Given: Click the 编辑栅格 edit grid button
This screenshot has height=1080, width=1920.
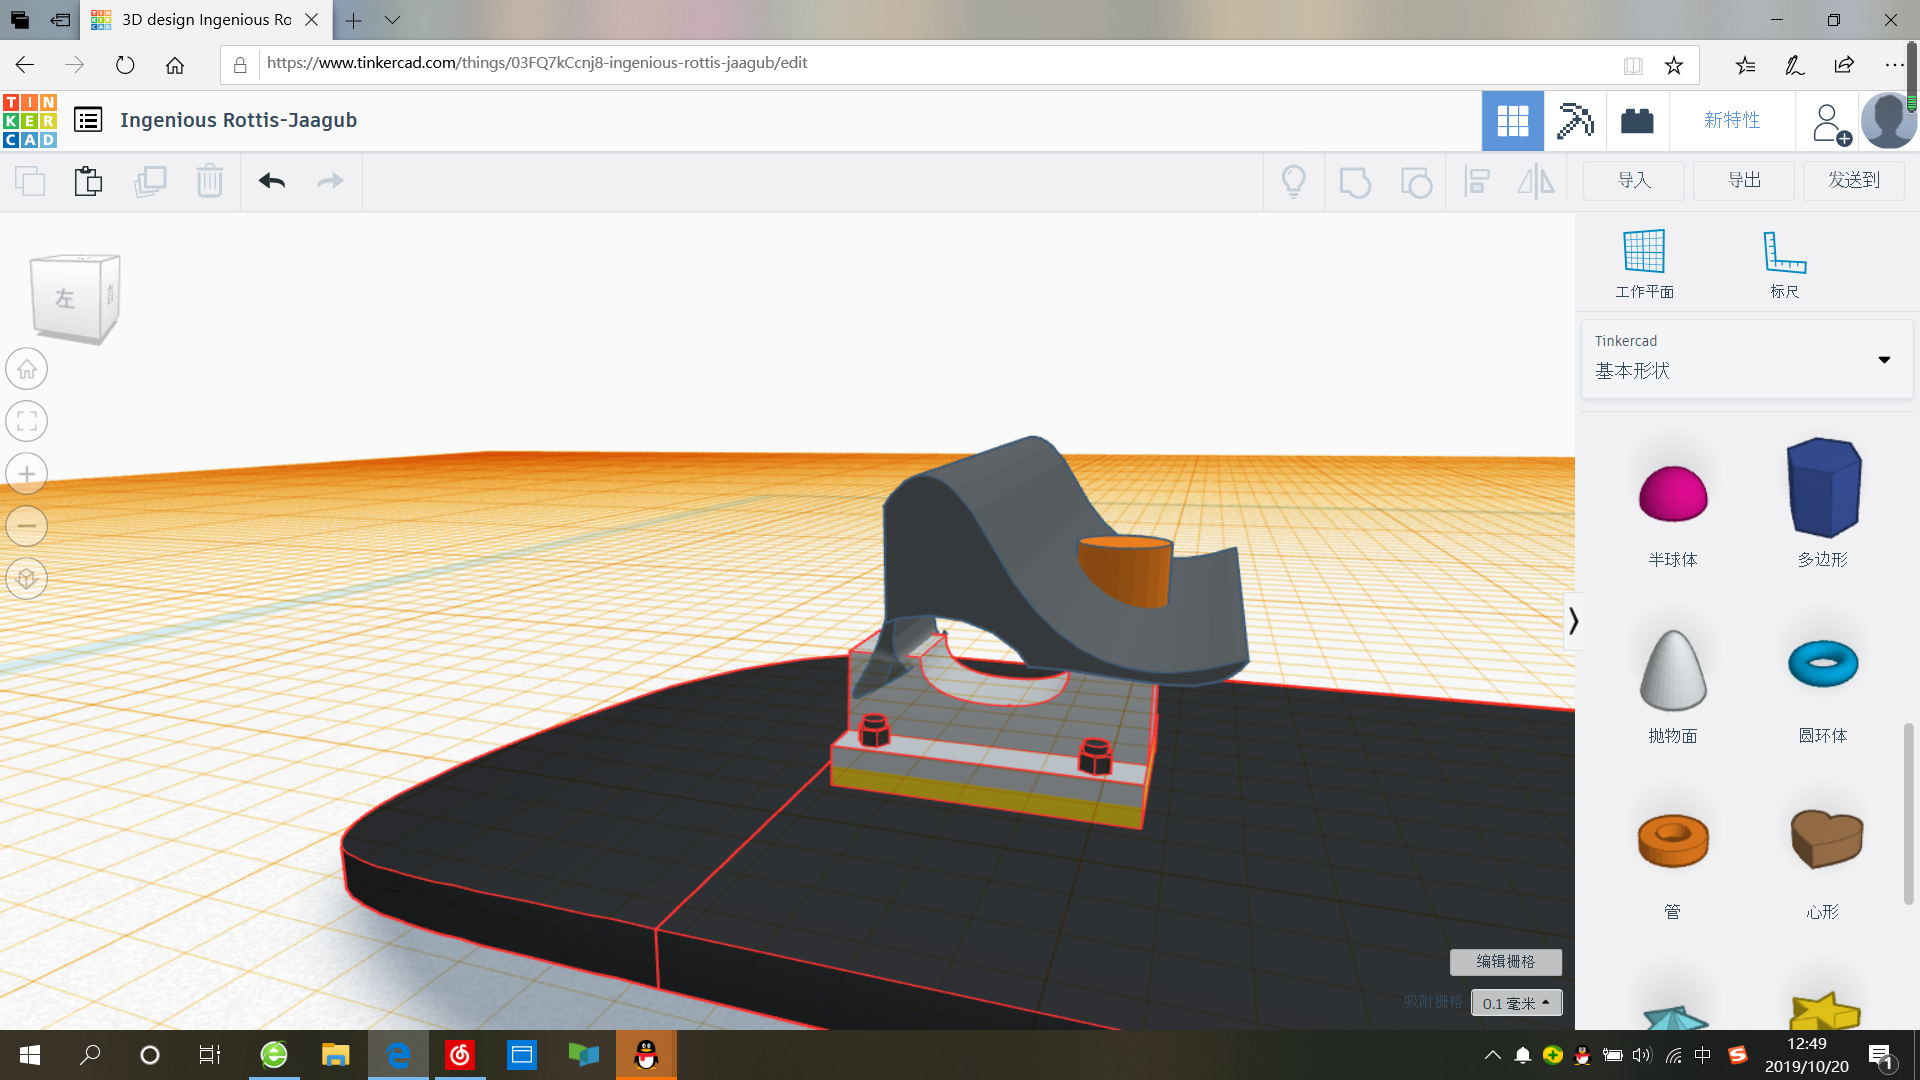Looking at the screenshot, I should pyautogui.click(x=1506, y=962).
